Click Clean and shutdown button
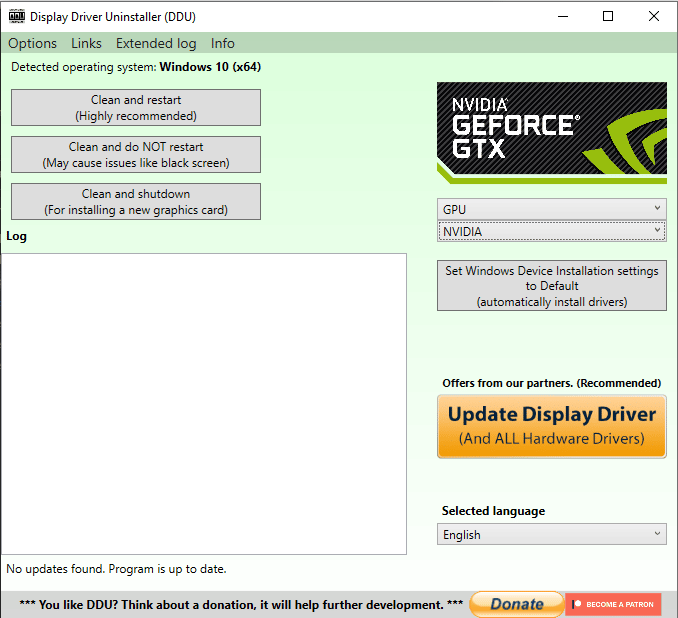This screenshot has width=678, height=618. (136, 202)
